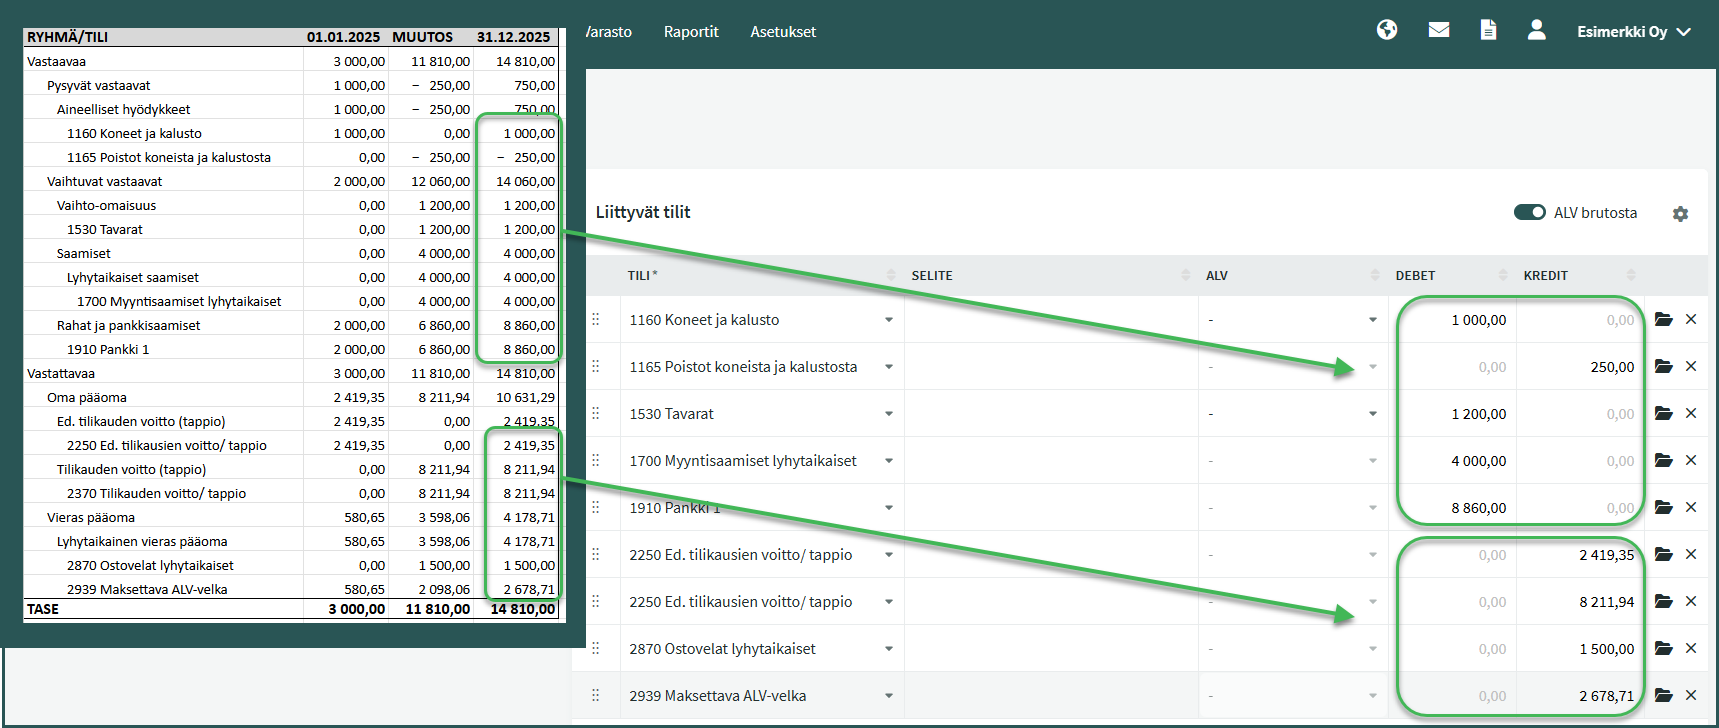Open ALV dropdown in 1530 Tavarat row
Image resolution: width=1719 pixels, height=728 pixels.
(1372, 414)
